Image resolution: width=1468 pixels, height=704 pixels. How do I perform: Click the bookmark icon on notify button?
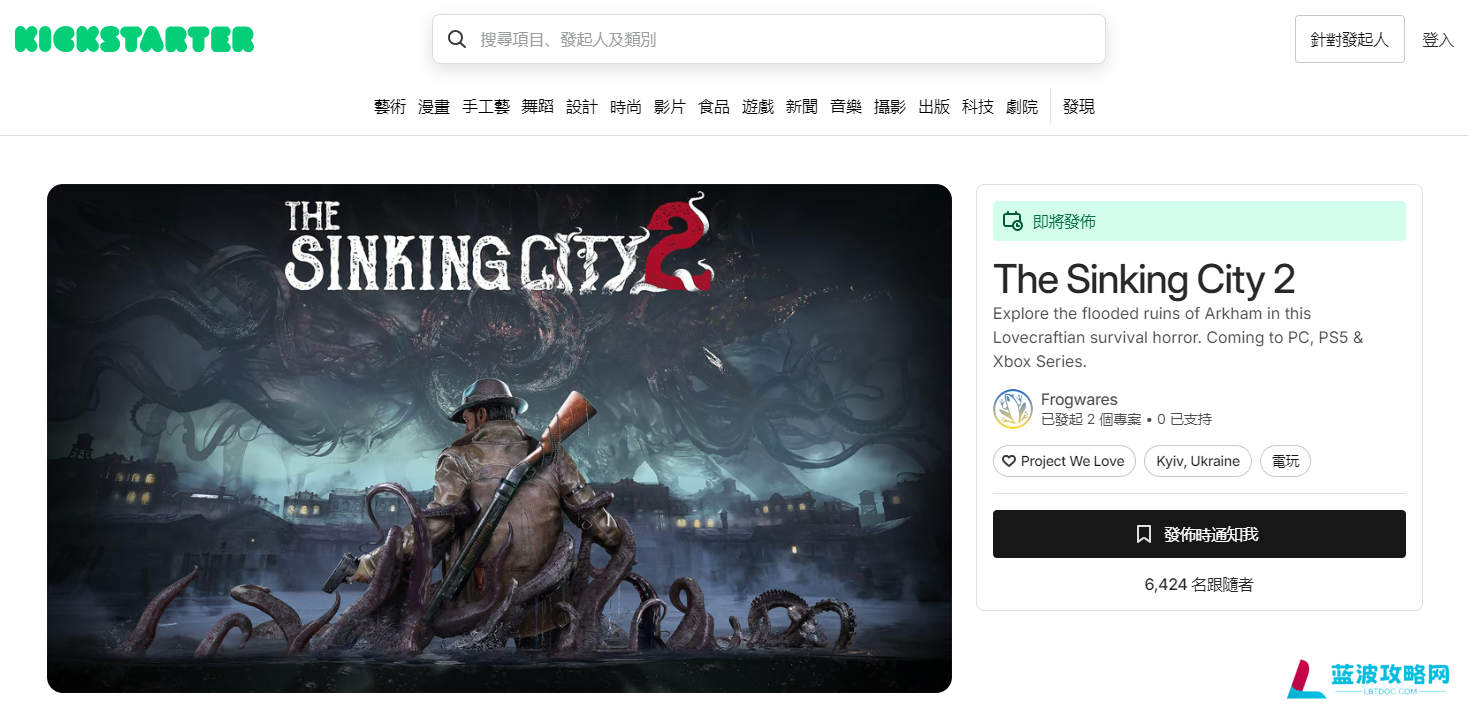click(1144, 534)
